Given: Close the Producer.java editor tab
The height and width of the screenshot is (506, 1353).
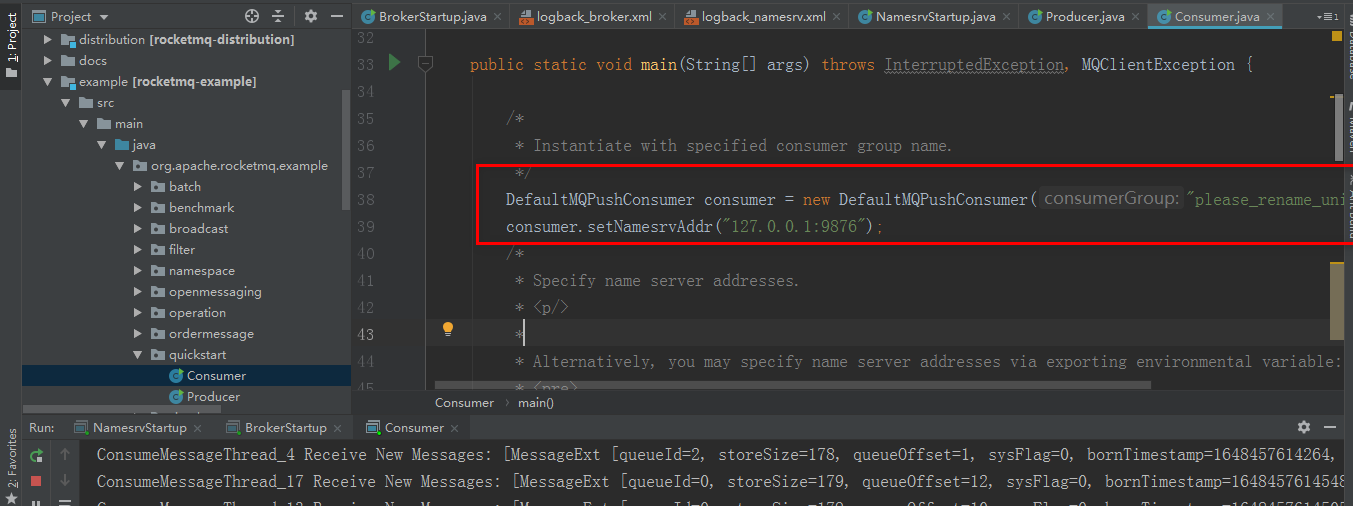Looking at the screenshot, I should (1135, 17).
